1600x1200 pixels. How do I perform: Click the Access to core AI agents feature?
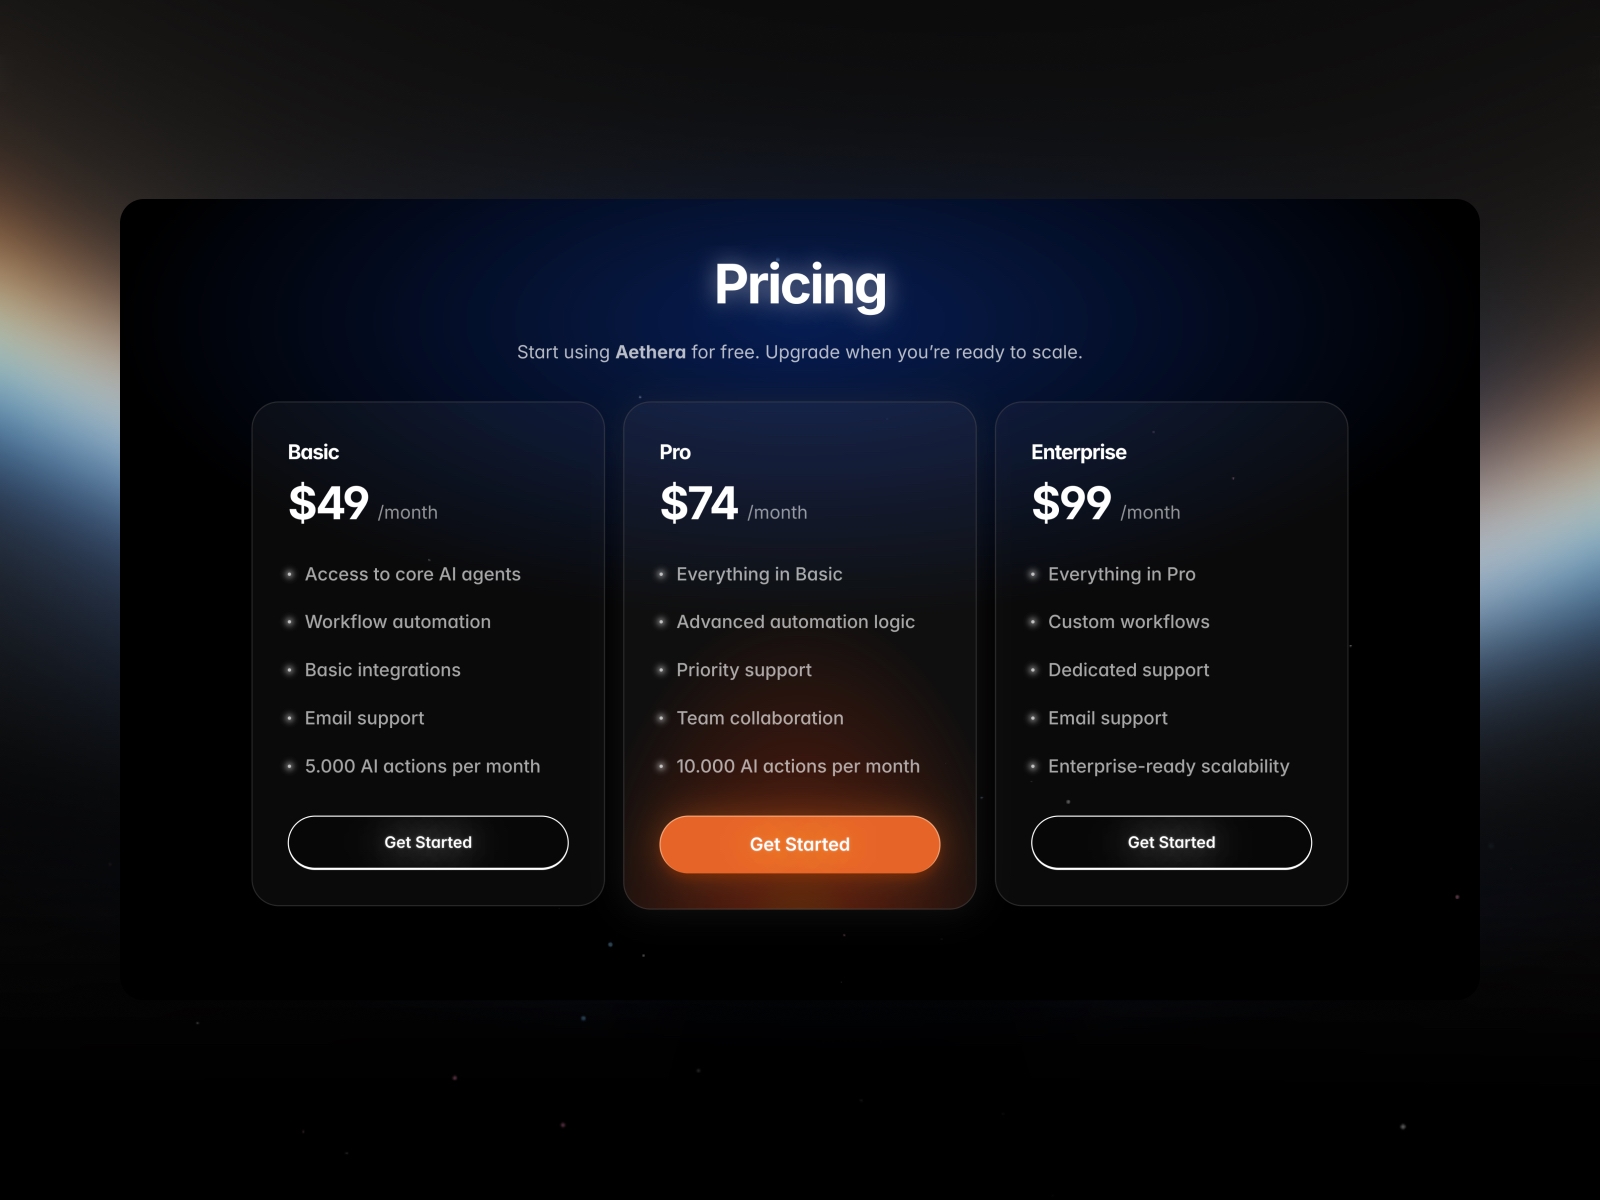coord(412,574)
